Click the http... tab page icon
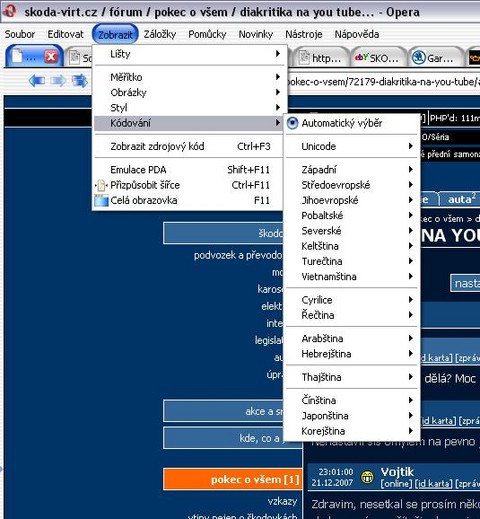The width and height of the screenshot is (480, 519). coord(304,57)
